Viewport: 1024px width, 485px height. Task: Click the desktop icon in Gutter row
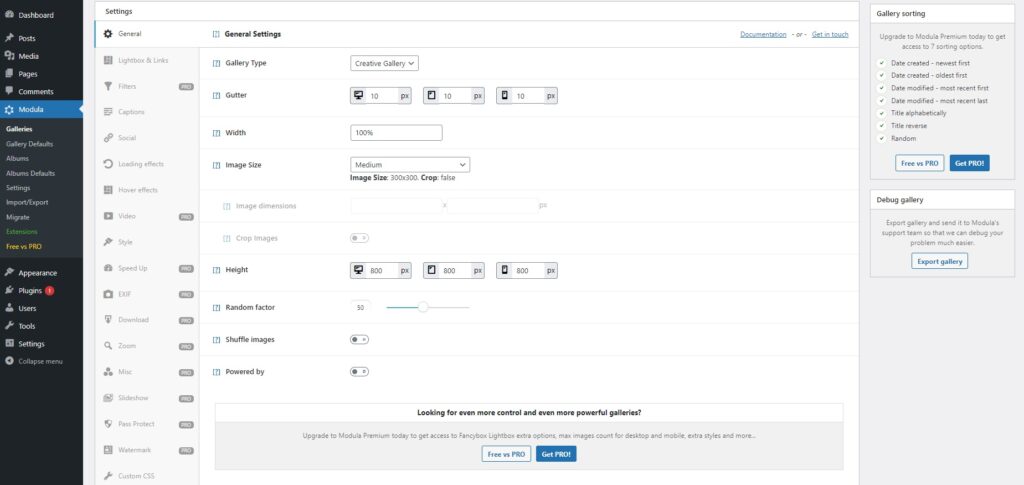(359, 96)
